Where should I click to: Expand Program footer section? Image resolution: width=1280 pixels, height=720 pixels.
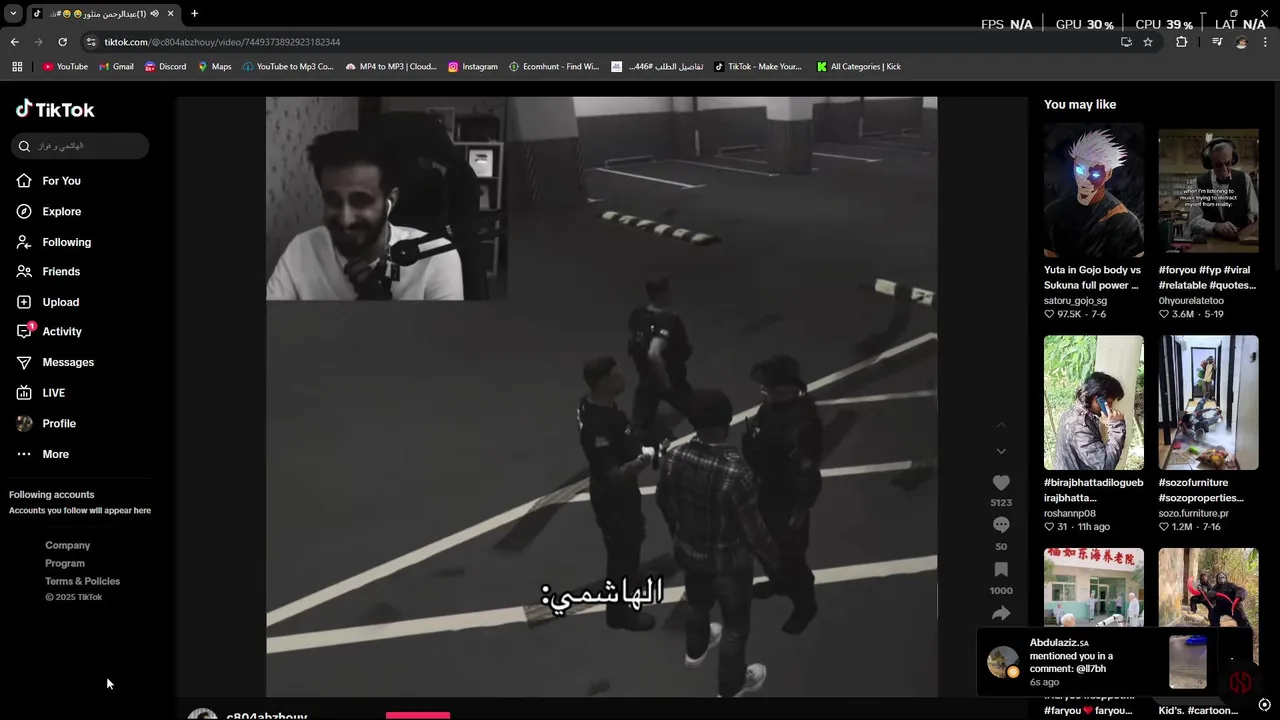pos(65,563)
